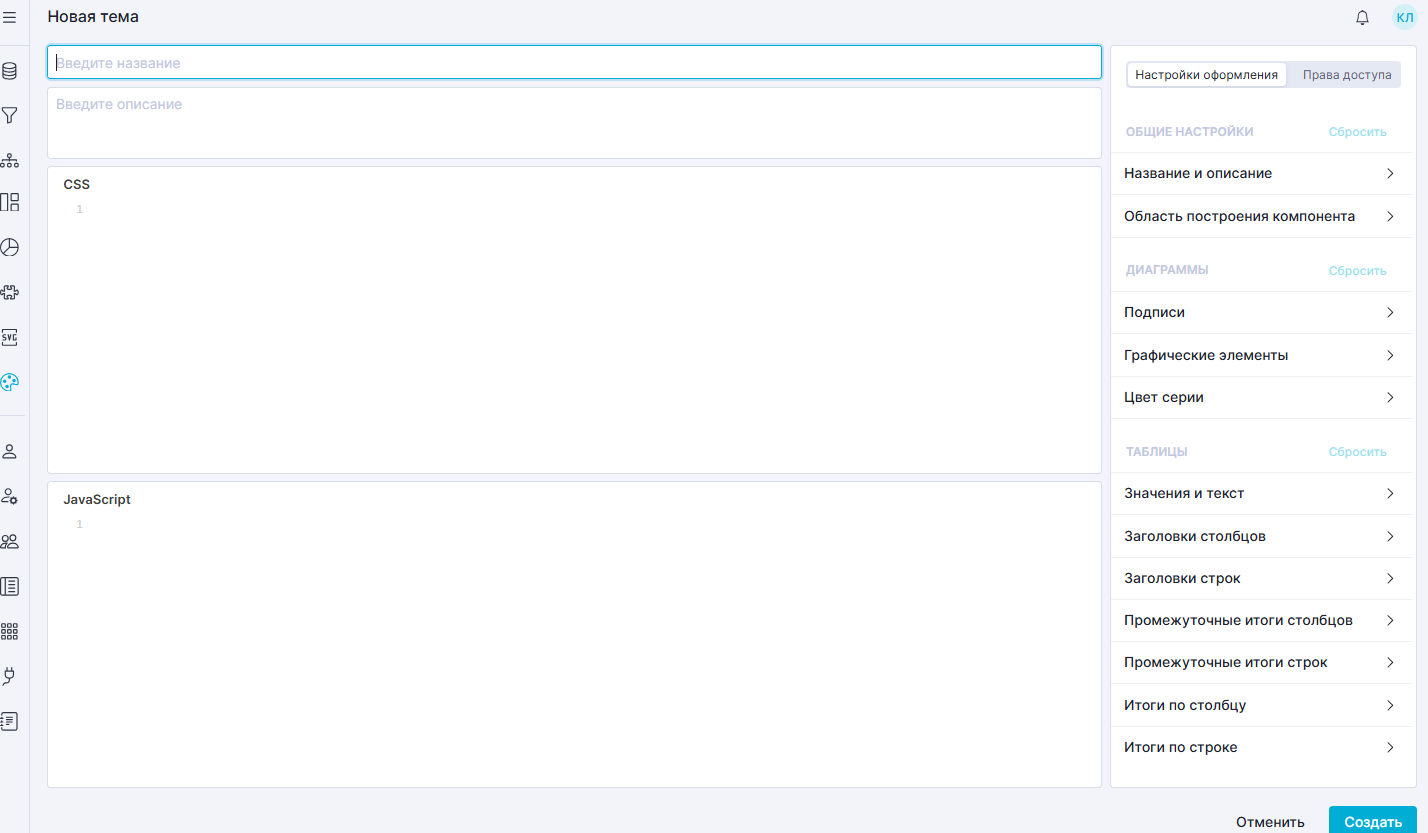1428x833 pixels.
Task: Click the notification bell icon
Action: [x=1362, y=17]
